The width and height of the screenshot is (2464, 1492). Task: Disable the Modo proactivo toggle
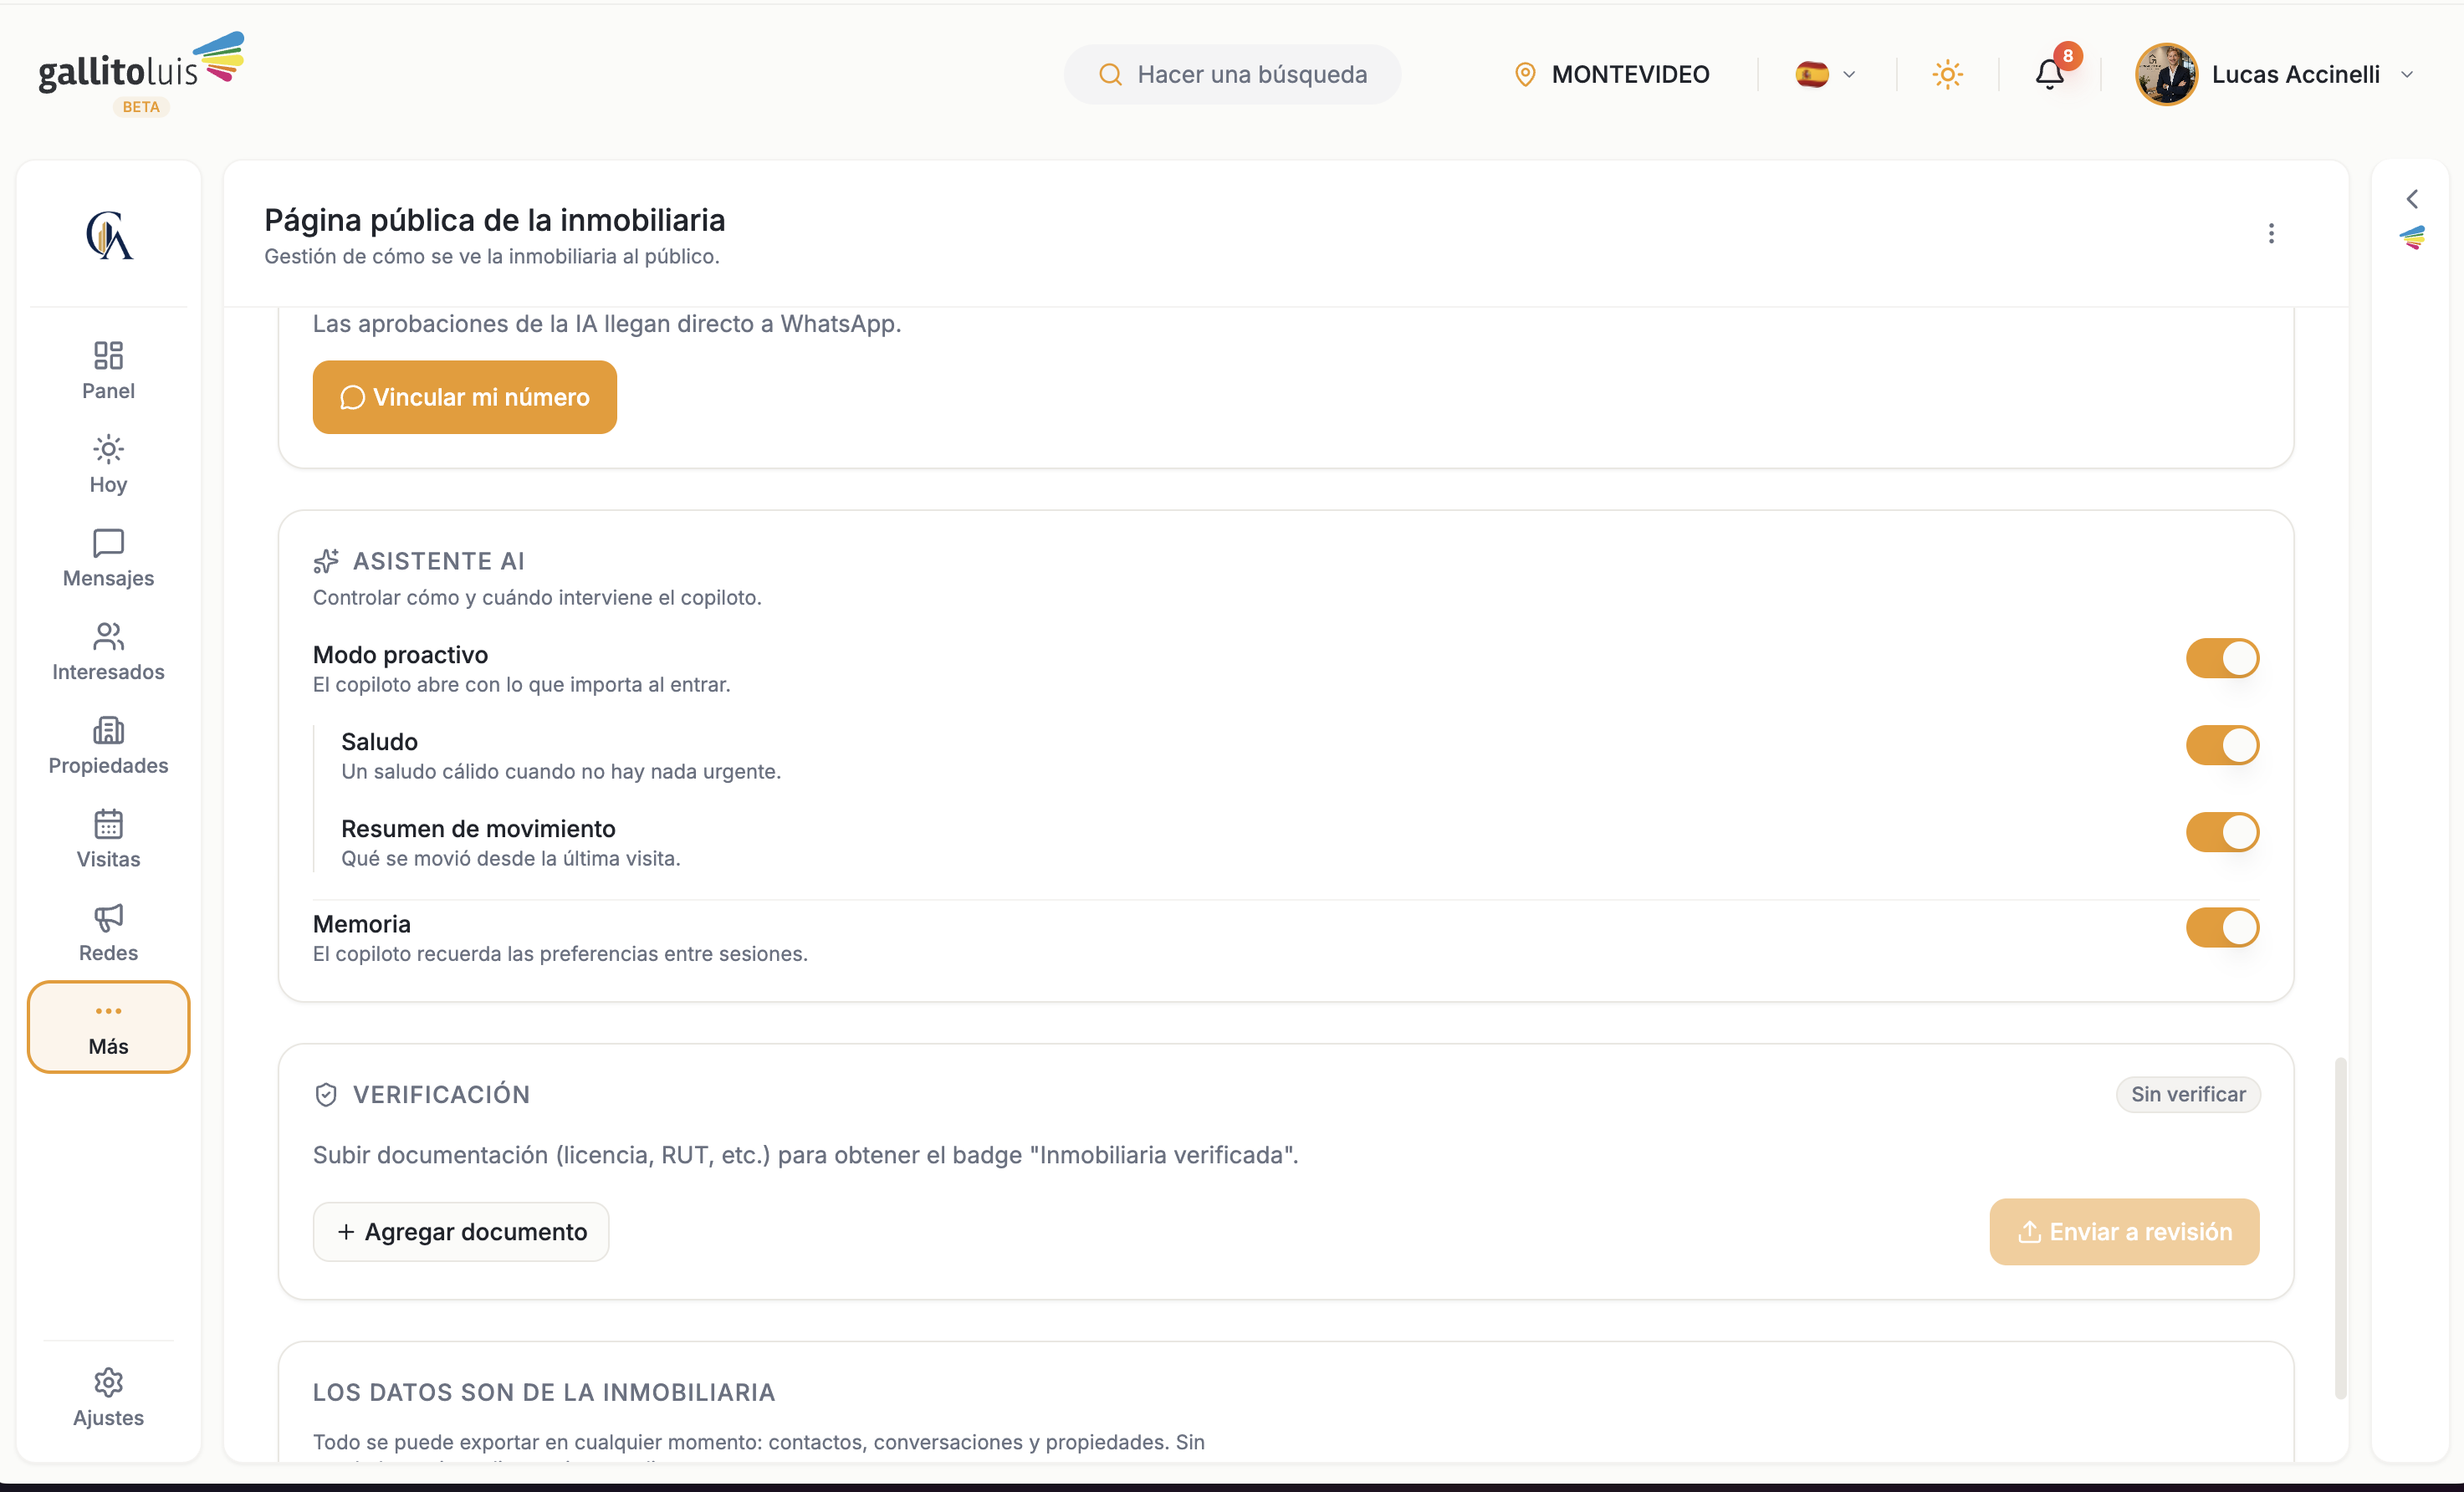point(2222,658)
